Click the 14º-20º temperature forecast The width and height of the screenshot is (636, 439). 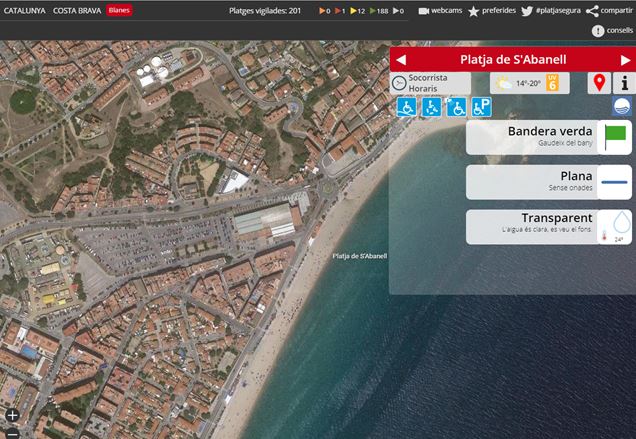pos(528,84)
